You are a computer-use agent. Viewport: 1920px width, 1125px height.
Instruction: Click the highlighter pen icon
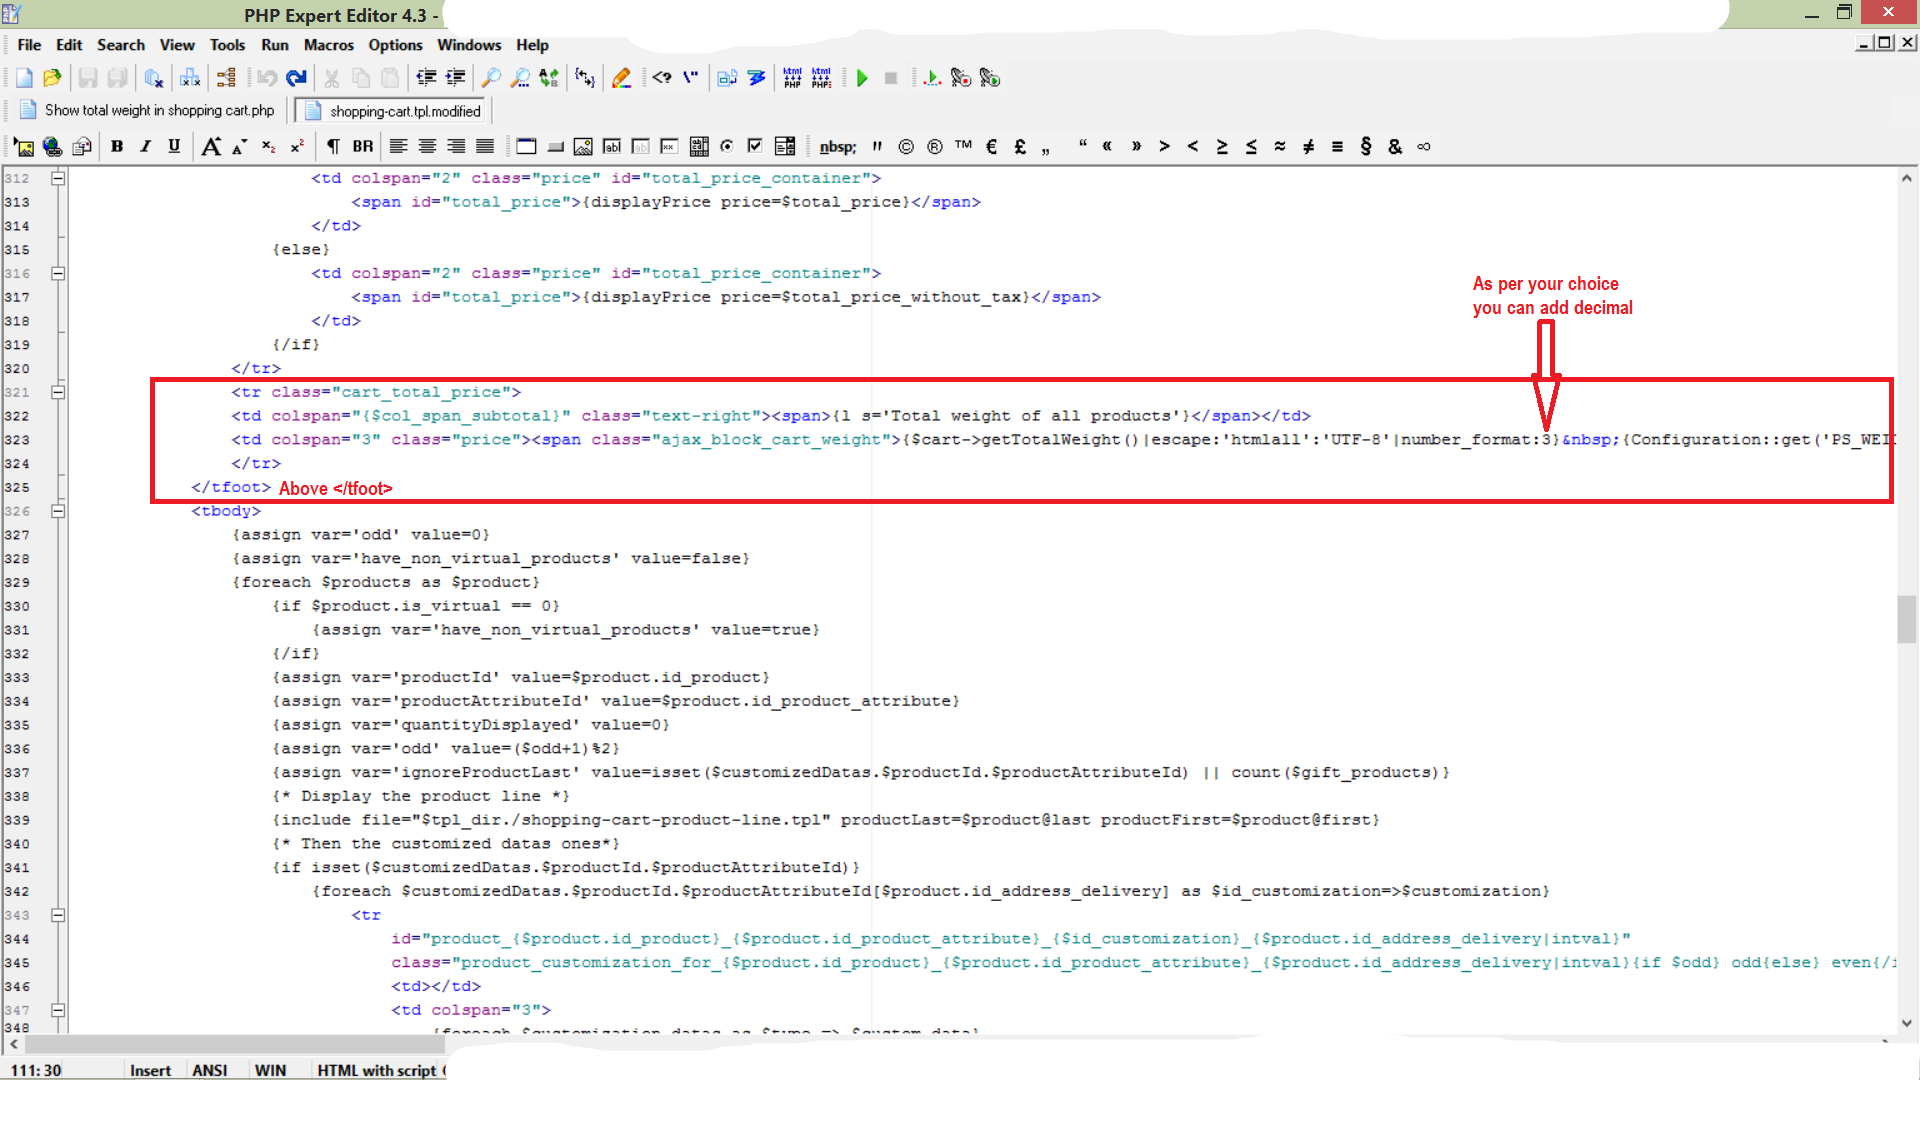click(621, 78)
